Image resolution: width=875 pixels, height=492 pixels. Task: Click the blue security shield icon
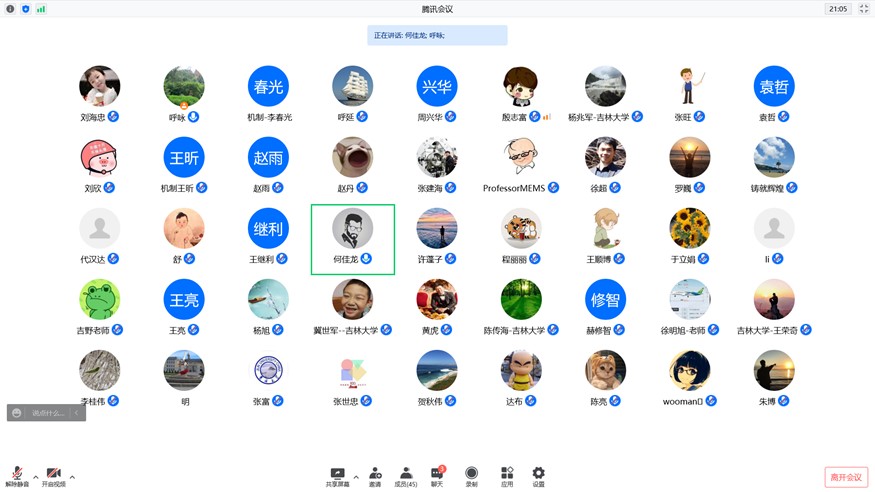pos(26,9)
